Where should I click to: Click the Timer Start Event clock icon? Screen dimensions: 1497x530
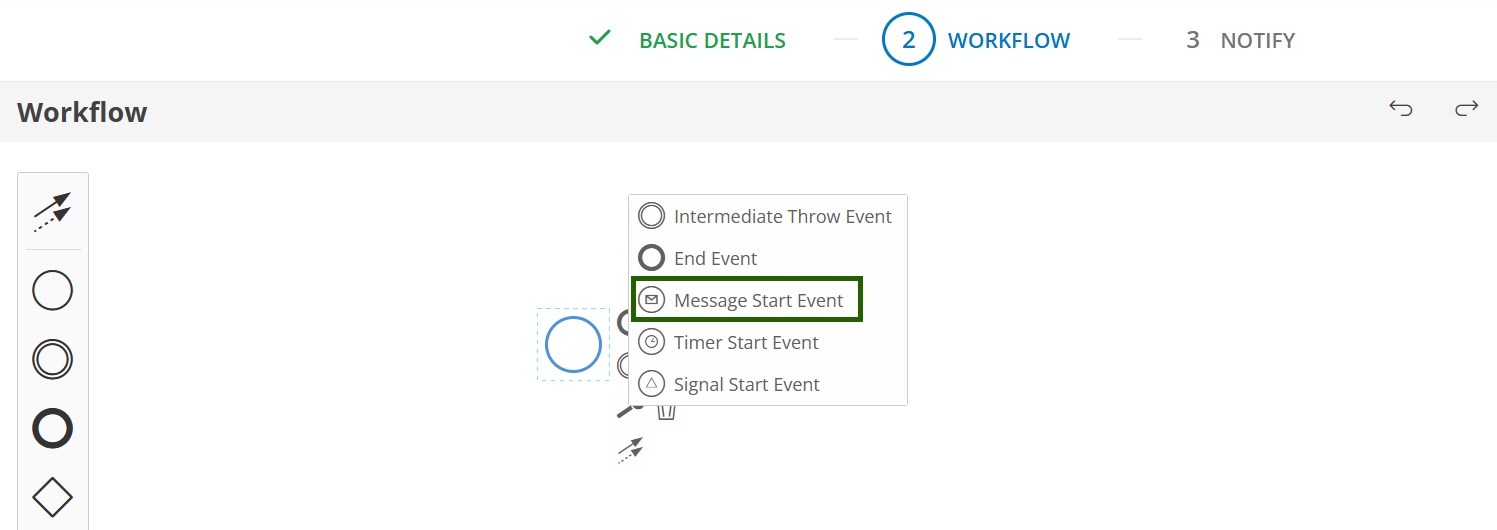tap(652, 342)
